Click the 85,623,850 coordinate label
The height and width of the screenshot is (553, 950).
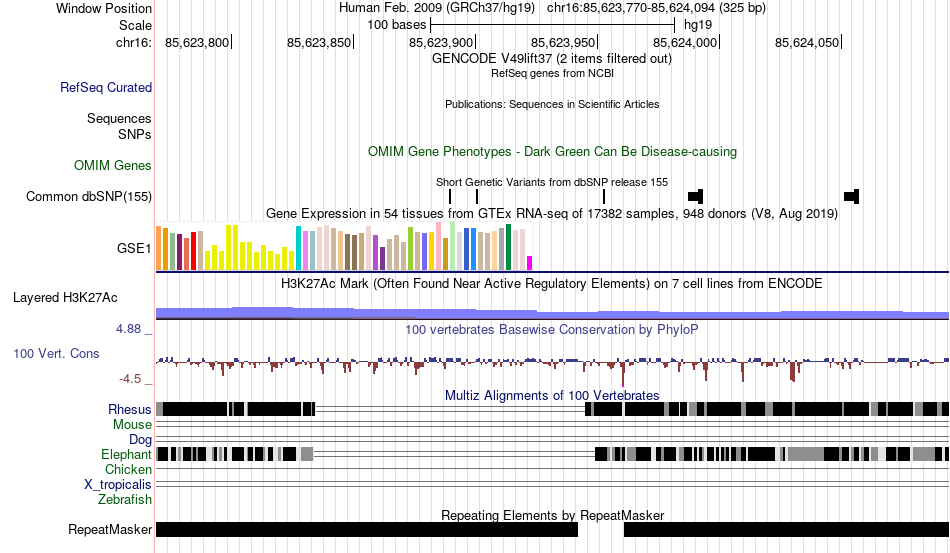coord(319,43)
